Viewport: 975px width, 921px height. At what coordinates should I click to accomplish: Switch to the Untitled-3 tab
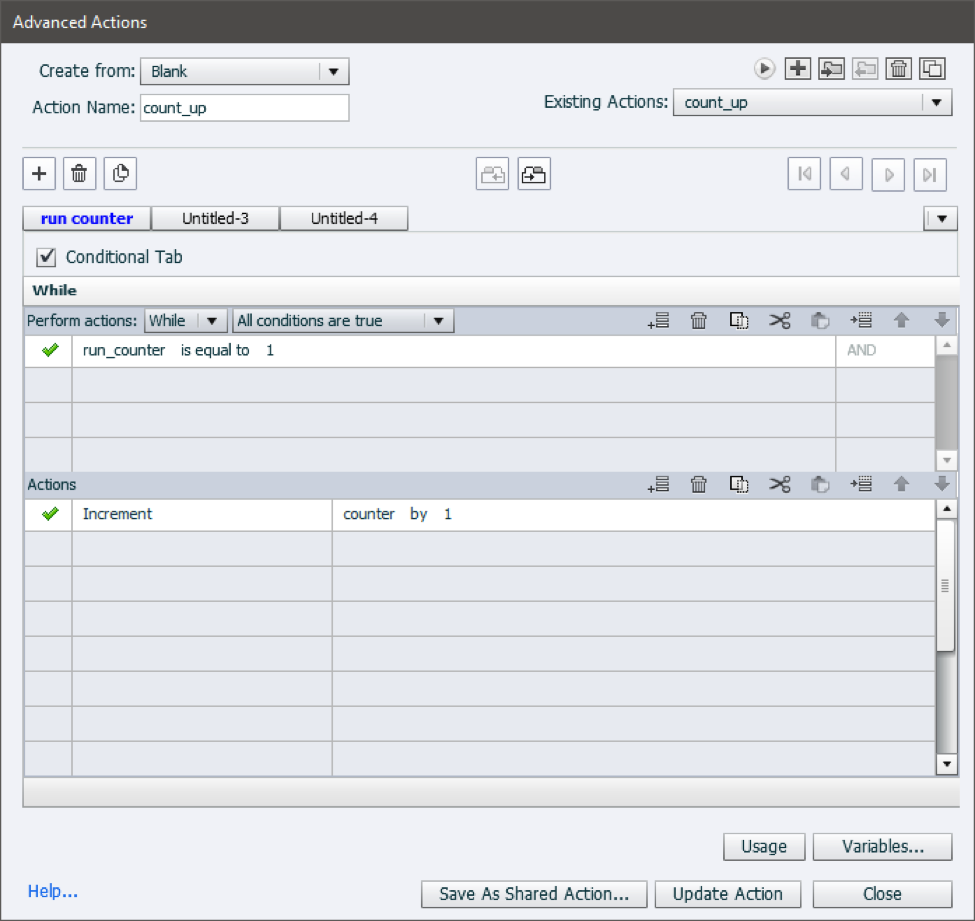(215, 218)
